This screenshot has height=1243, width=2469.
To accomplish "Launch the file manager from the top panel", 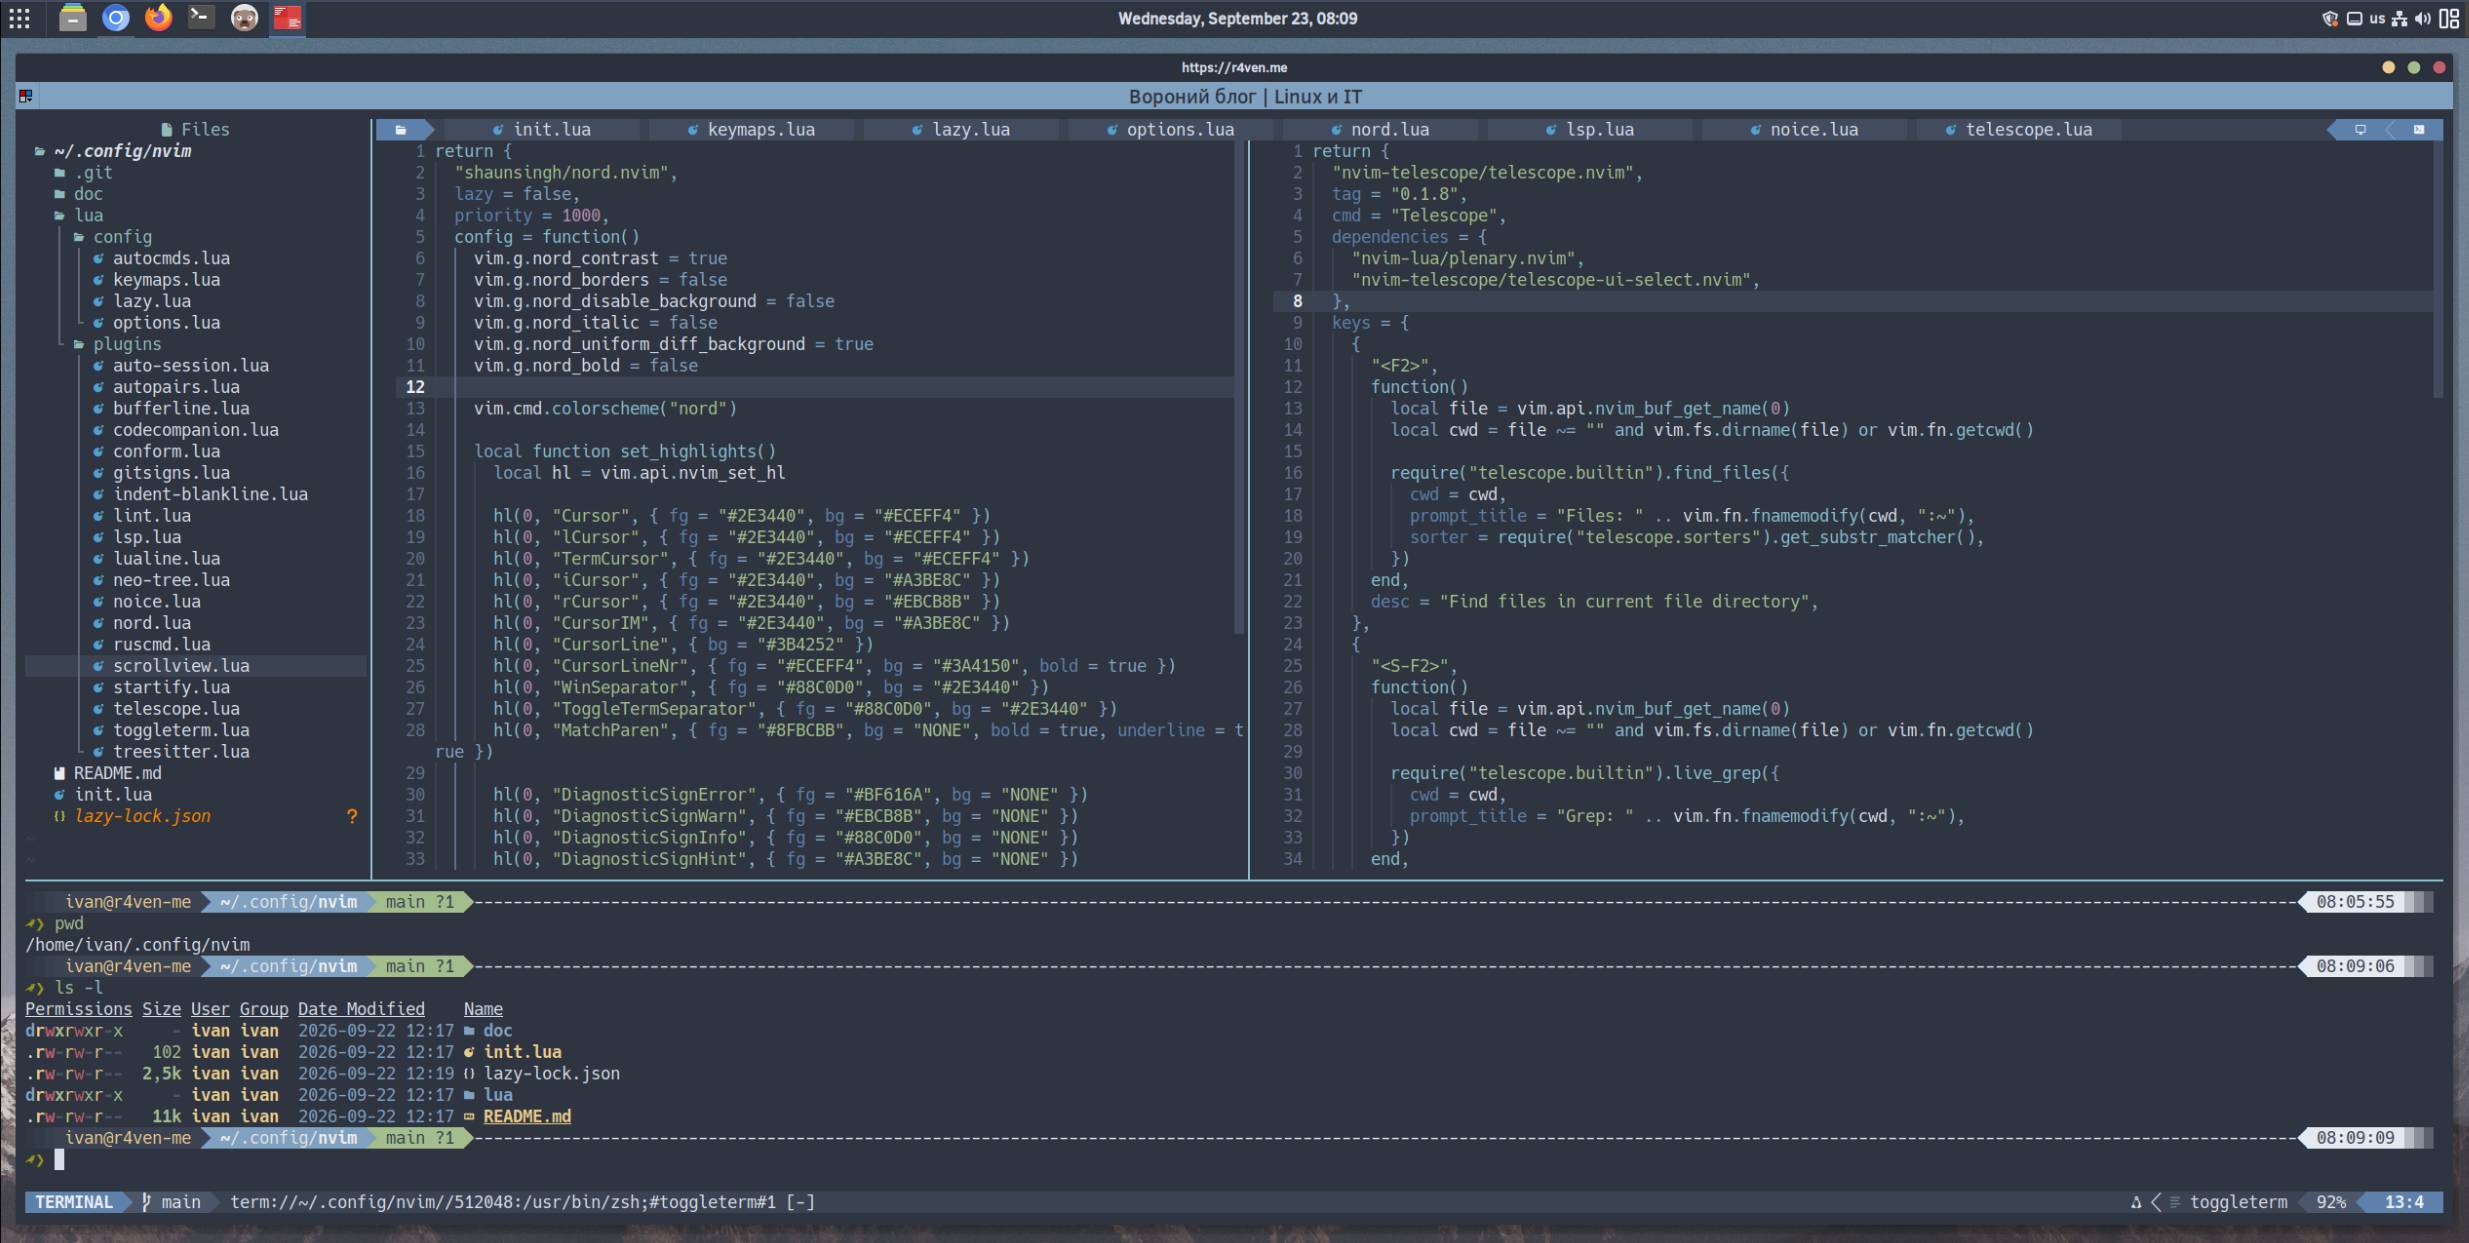I will pyautogui.click(x=72, y=18).
